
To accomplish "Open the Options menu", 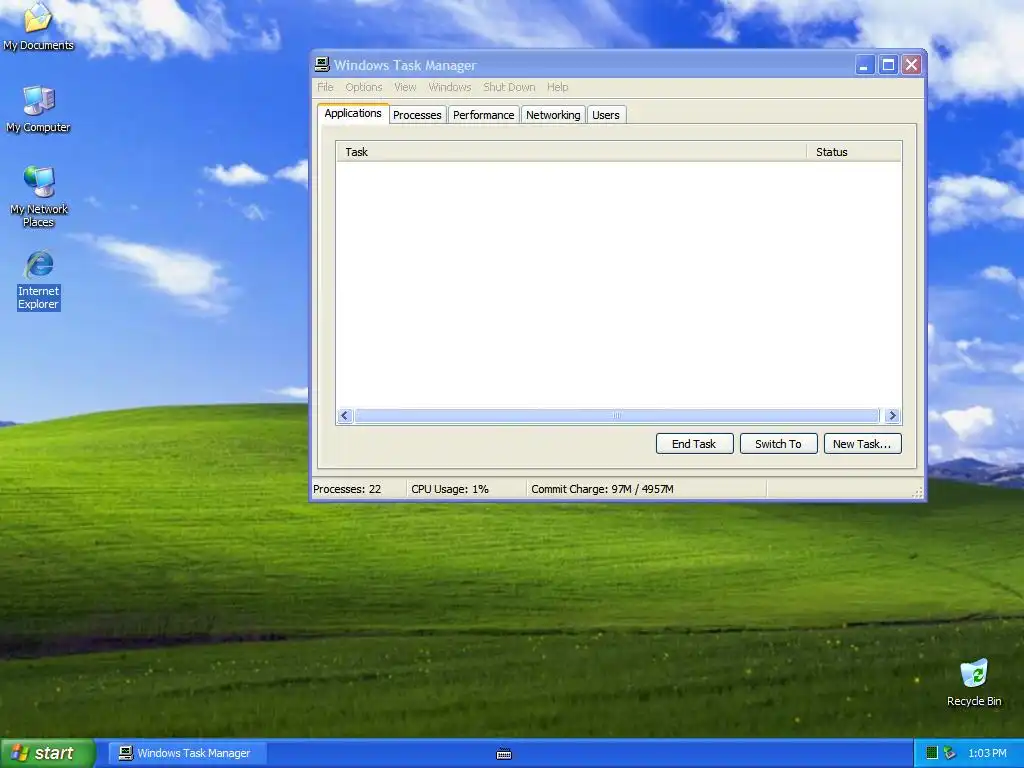I will (364, 87).
